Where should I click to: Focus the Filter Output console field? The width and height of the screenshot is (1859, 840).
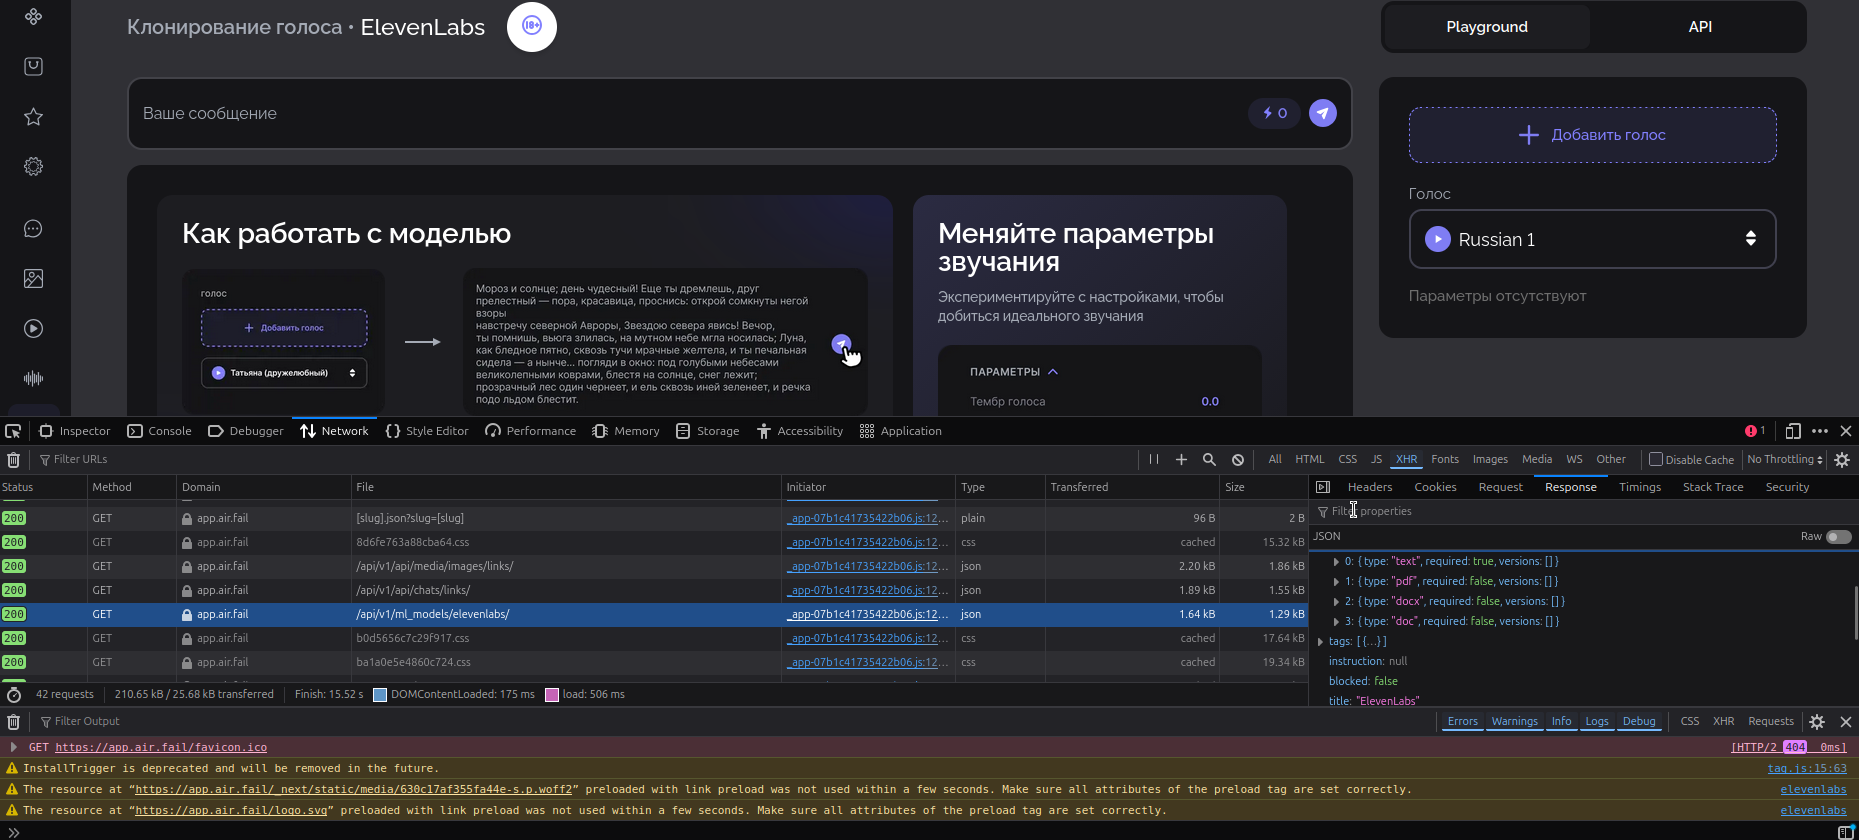click(735, 722)
